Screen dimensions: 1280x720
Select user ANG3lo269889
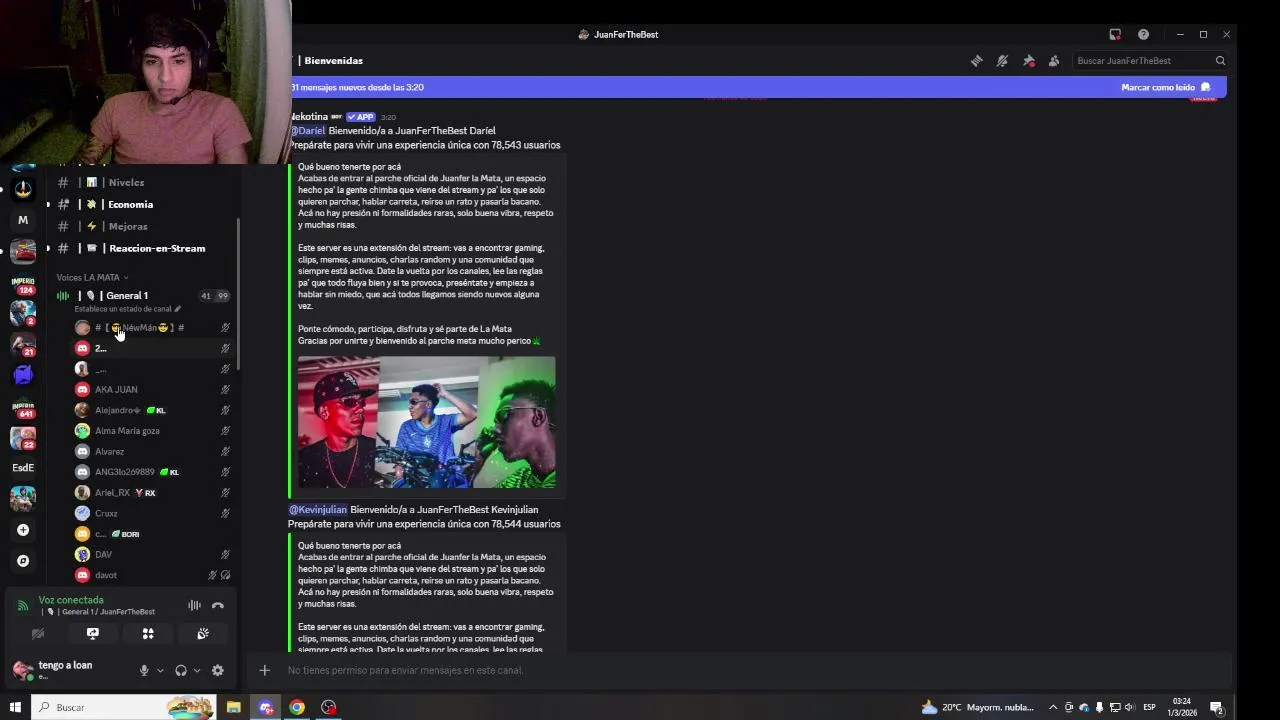tap(153, 472)
